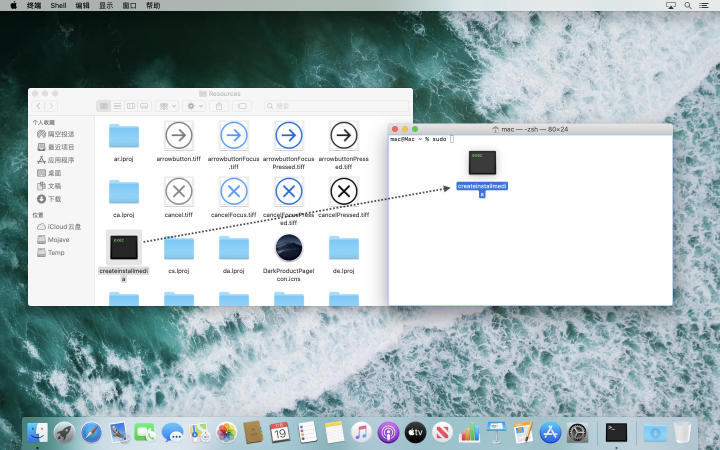This screenshot has width=720, height=450.
Task: Open Music from the Dock
Action: (361, 433)
